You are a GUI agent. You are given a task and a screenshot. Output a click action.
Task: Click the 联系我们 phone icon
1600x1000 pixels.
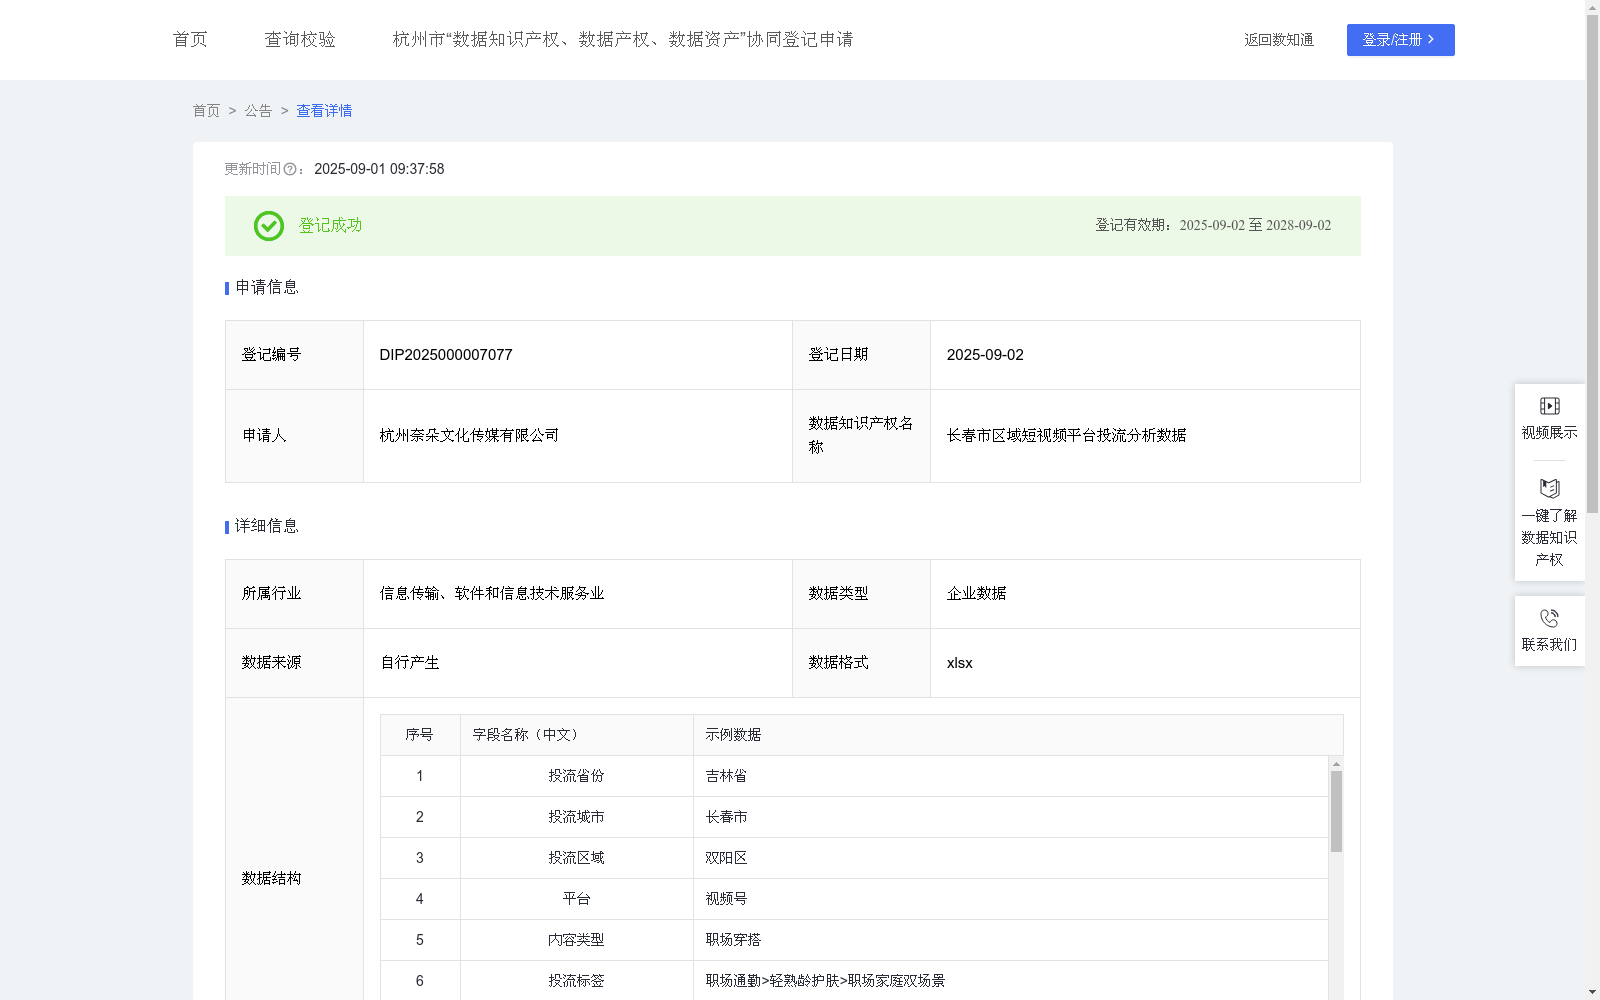pyautogui.click(x=1549, y=618)
